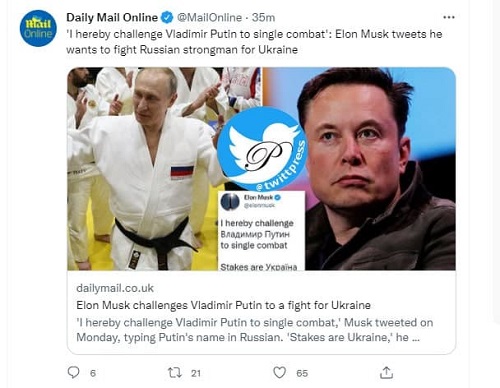This screenshot has width=500, height=388.
Task: Open the three-dot more options menu
Action: [449, 17]
